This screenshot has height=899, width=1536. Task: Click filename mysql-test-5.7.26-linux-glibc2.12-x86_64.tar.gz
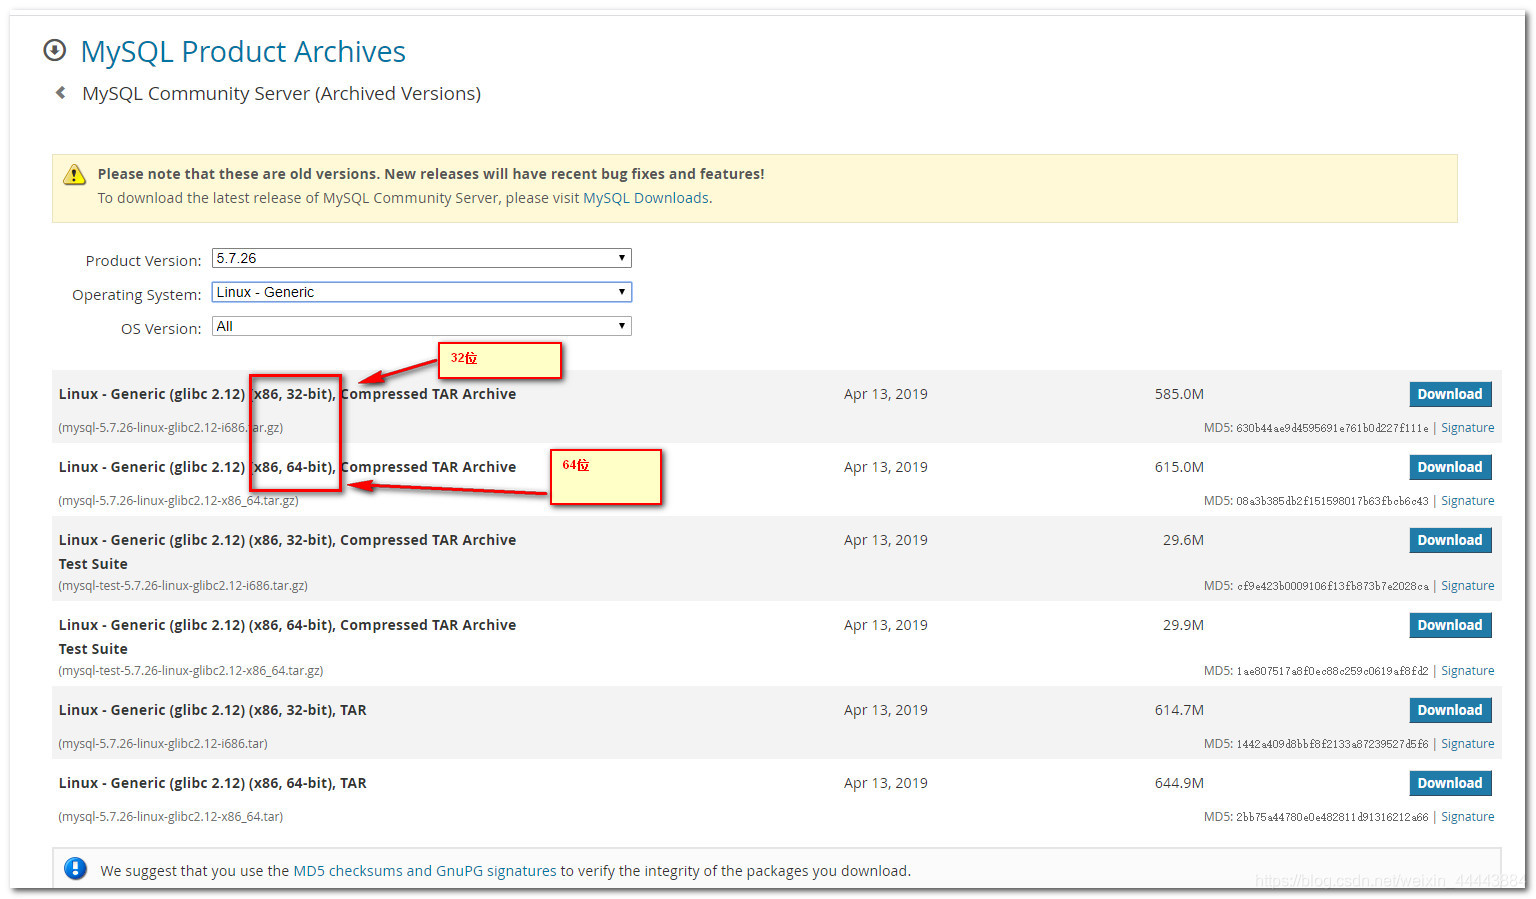[191, 671]
